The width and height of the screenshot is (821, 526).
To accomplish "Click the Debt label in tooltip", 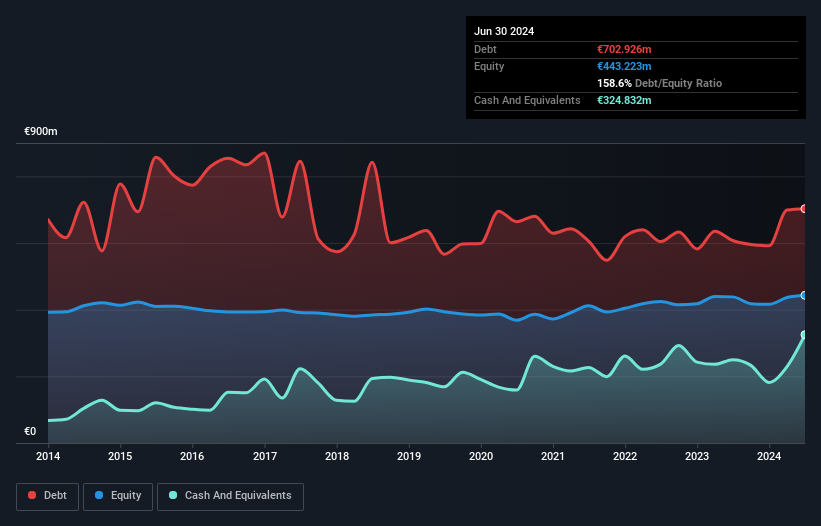I will click(485, 49).
